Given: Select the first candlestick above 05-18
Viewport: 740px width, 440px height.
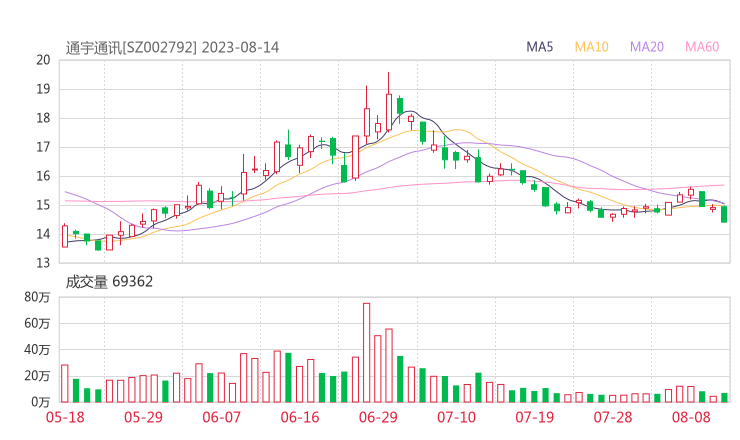Looking at the screenshot, I should (x=65, y=236).
